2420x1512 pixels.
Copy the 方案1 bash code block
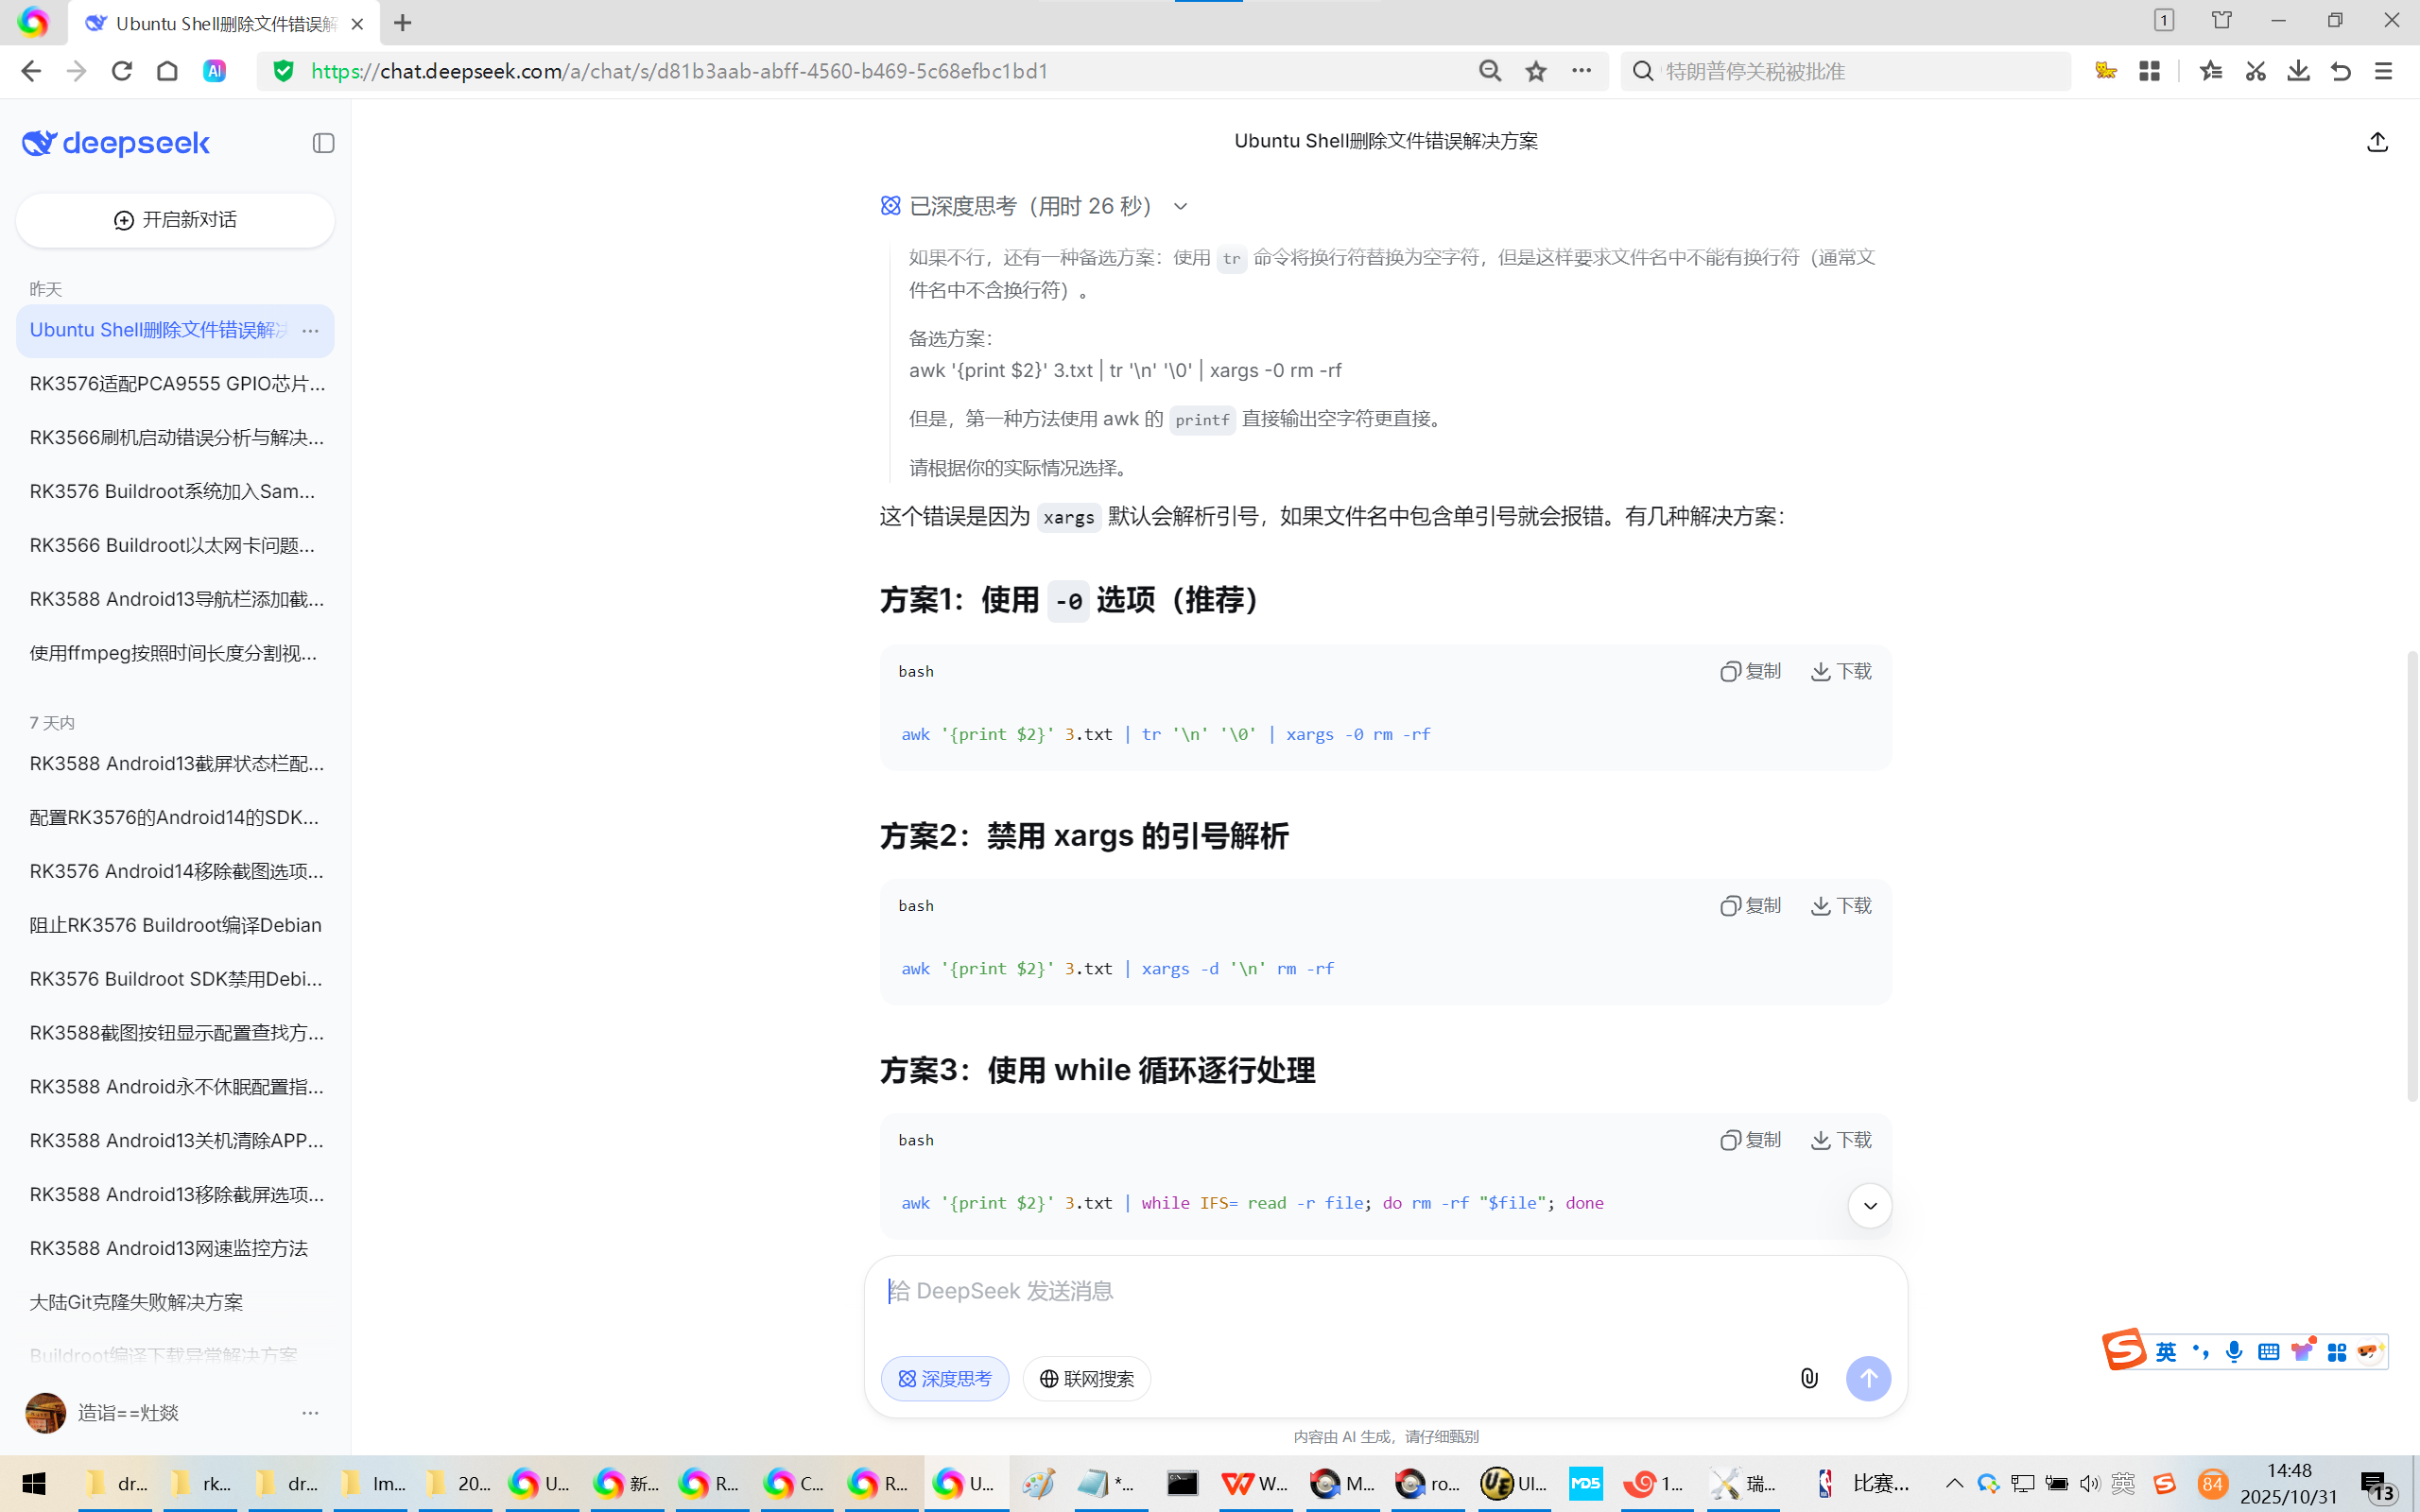1750,671
